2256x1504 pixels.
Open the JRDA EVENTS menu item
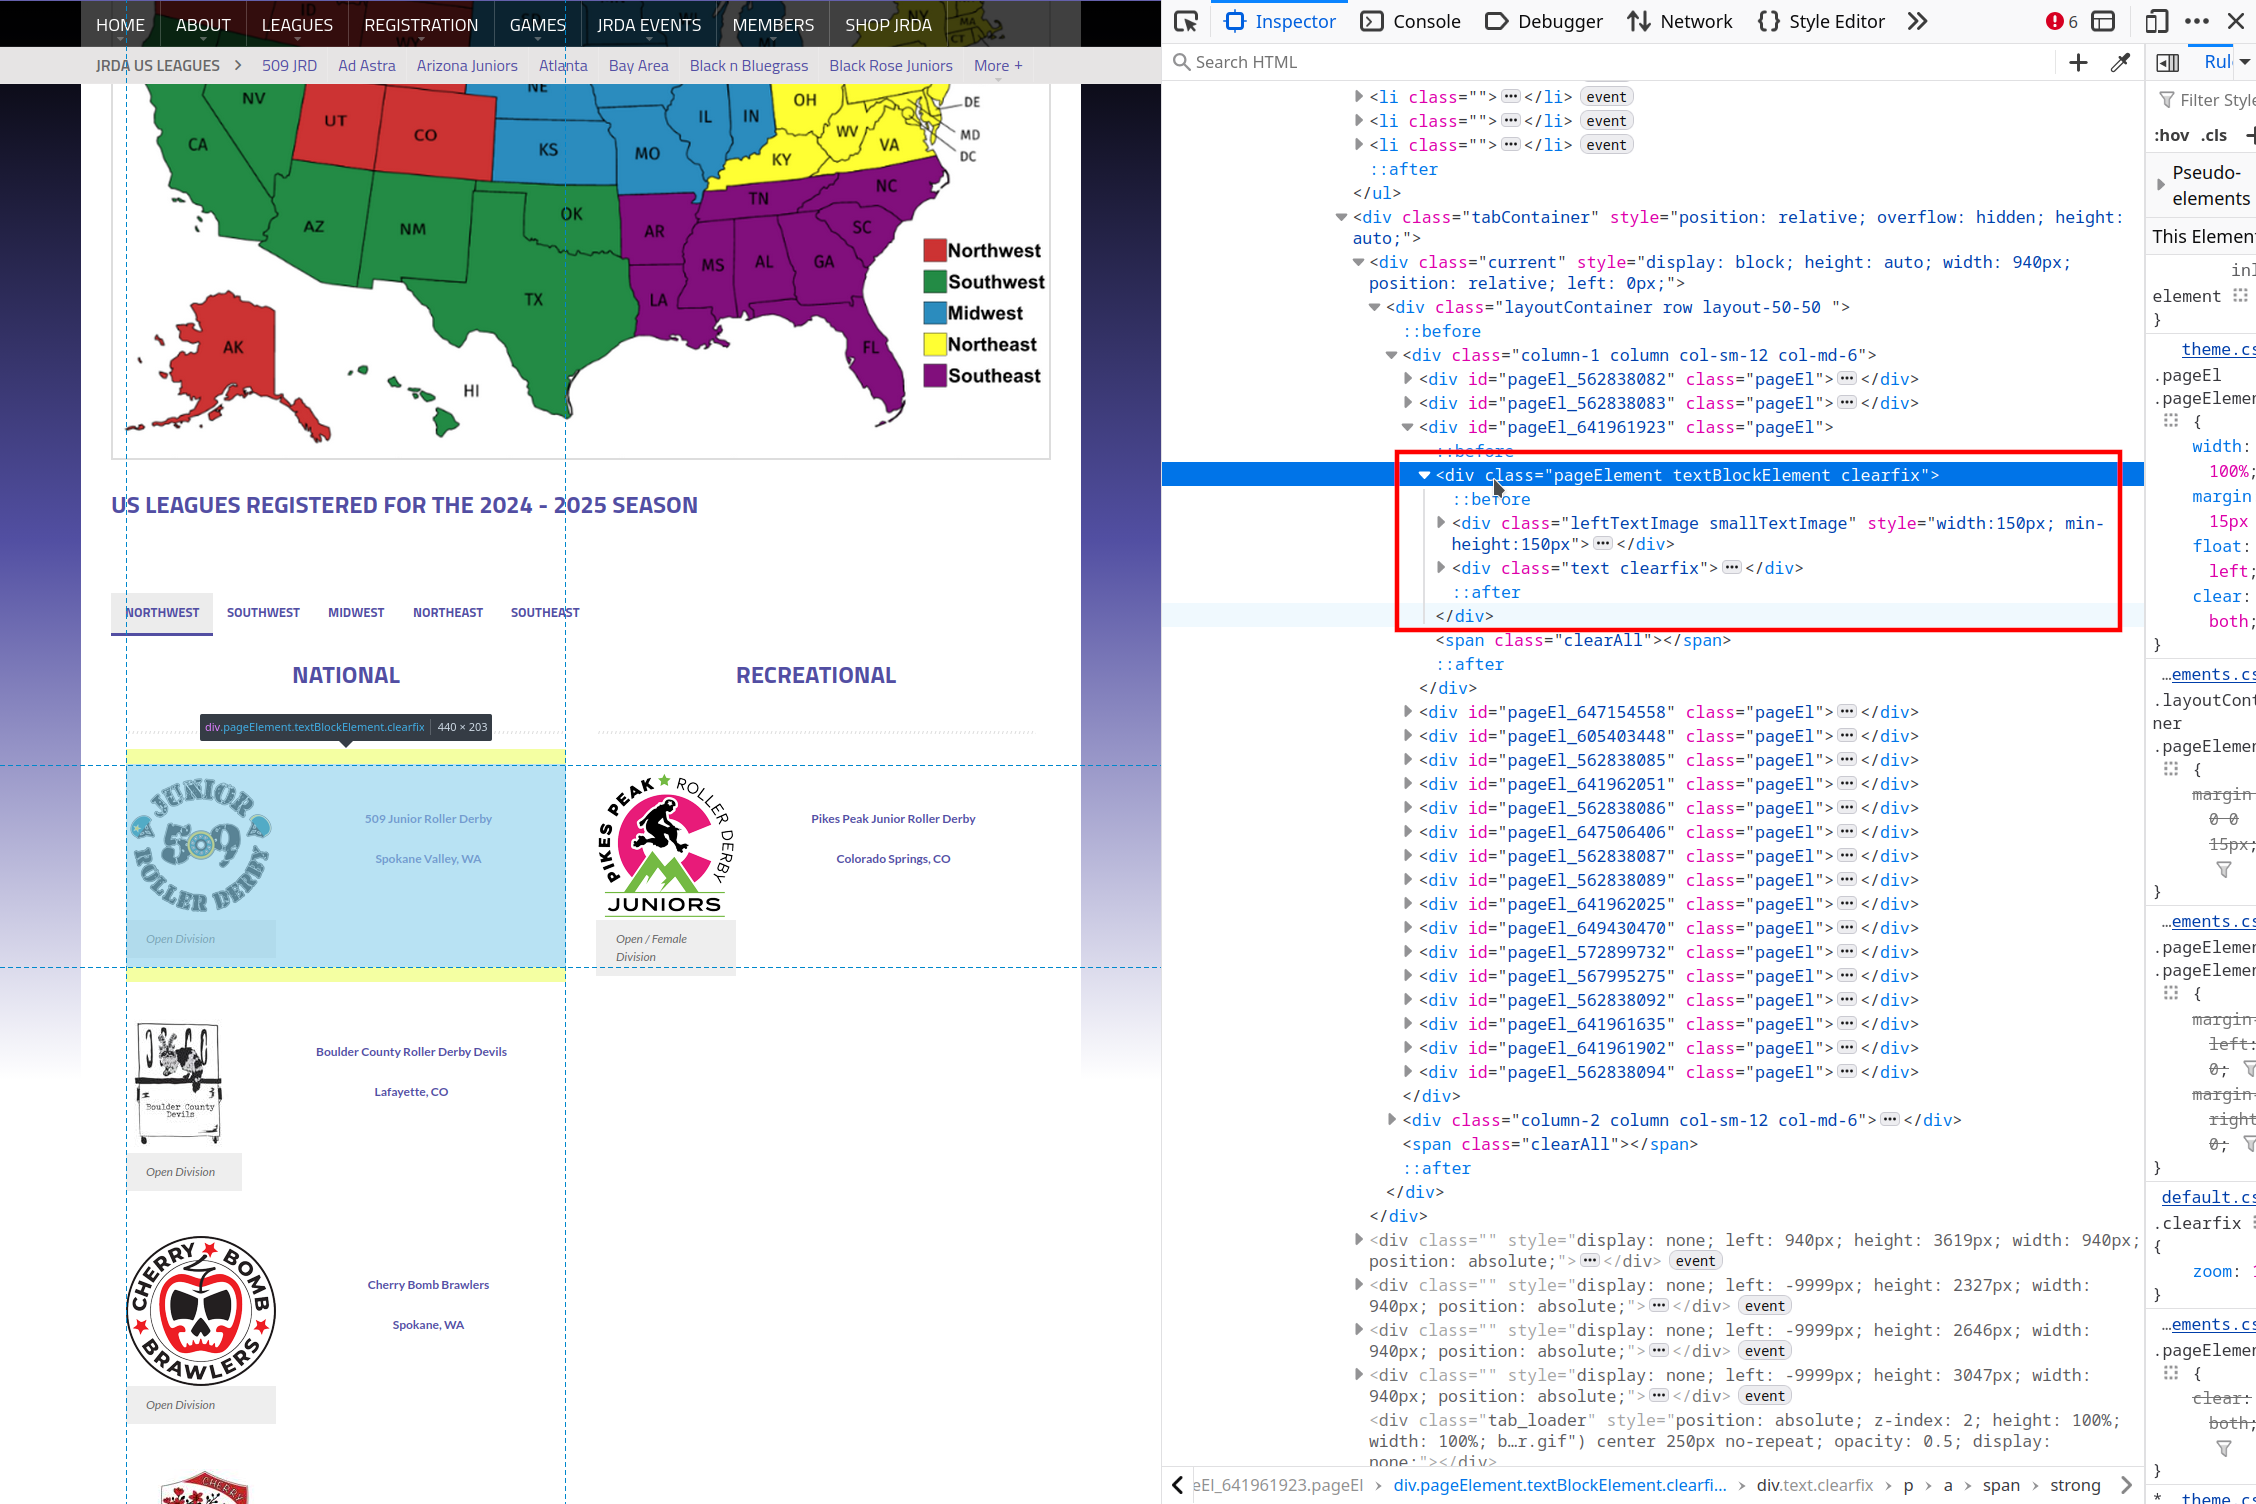(x=649, y=25)
